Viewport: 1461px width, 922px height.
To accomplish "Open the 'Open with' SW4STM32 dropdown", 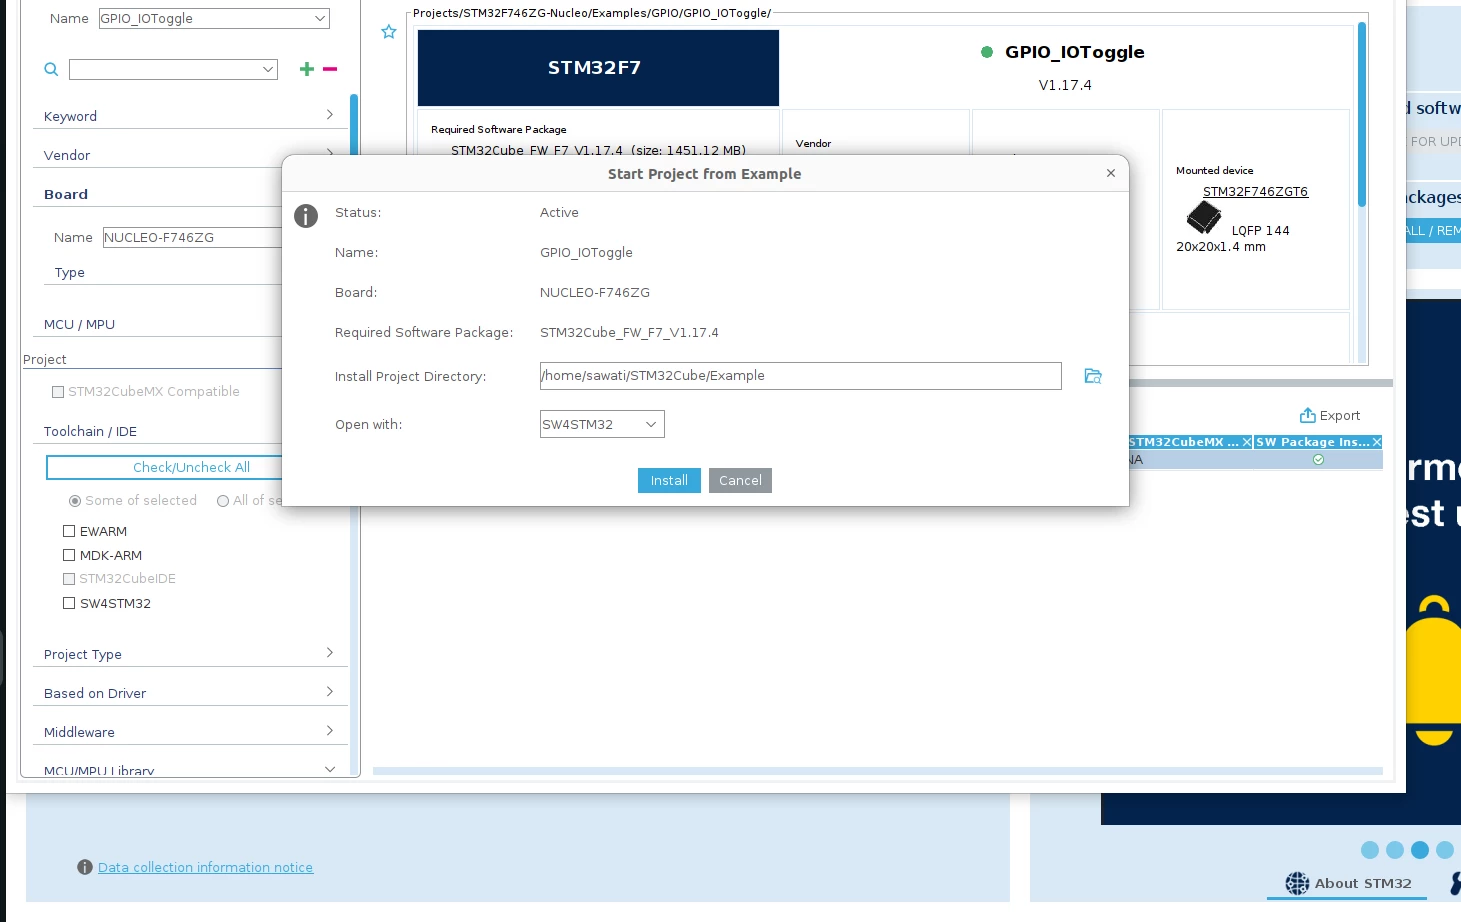I will [602, 424].
